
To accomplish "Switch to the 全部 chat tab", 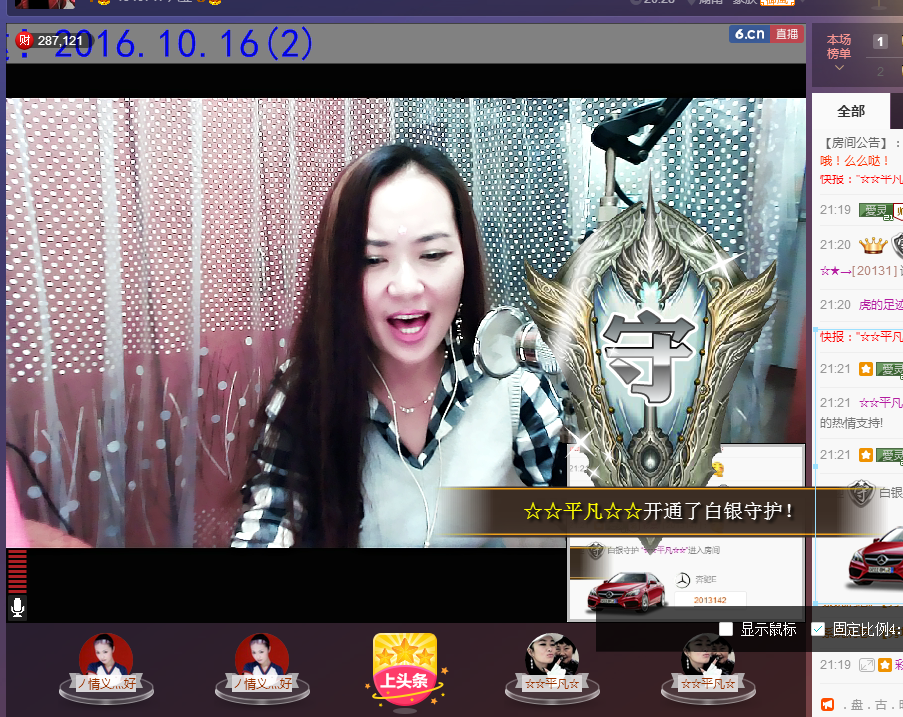I will pos(851,111).
